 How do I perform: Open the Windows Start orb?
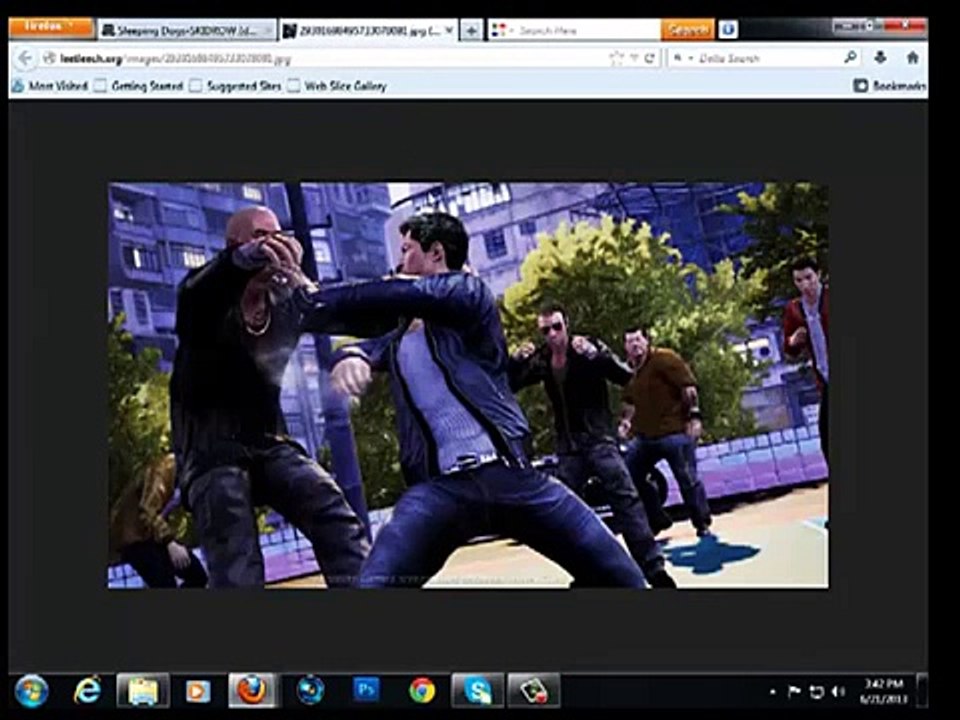coord(31,691)
